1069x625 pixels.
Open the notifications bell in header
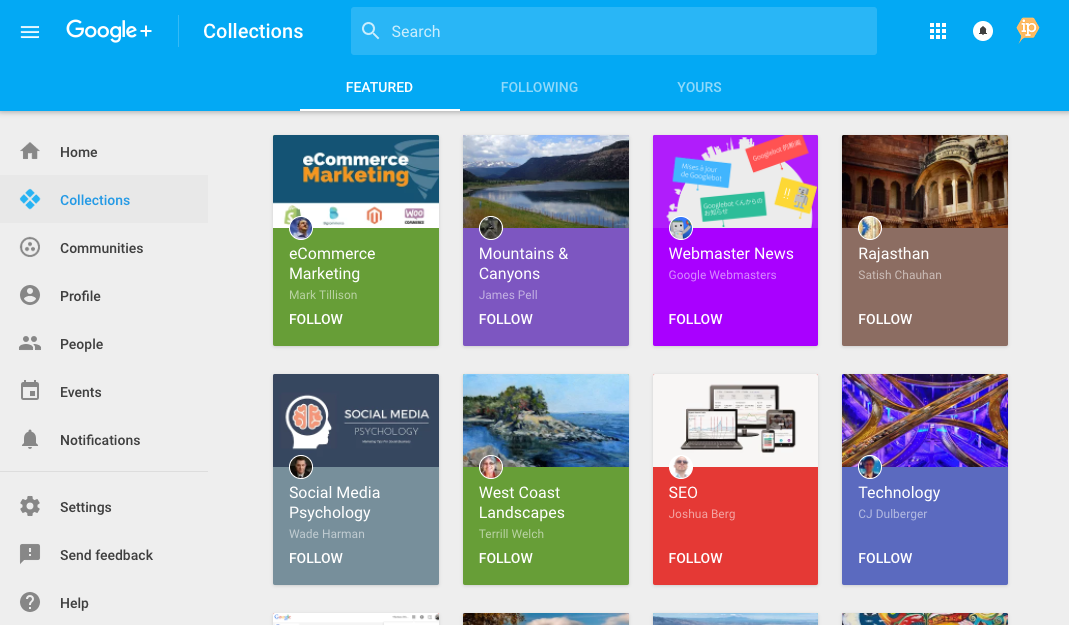982,31
